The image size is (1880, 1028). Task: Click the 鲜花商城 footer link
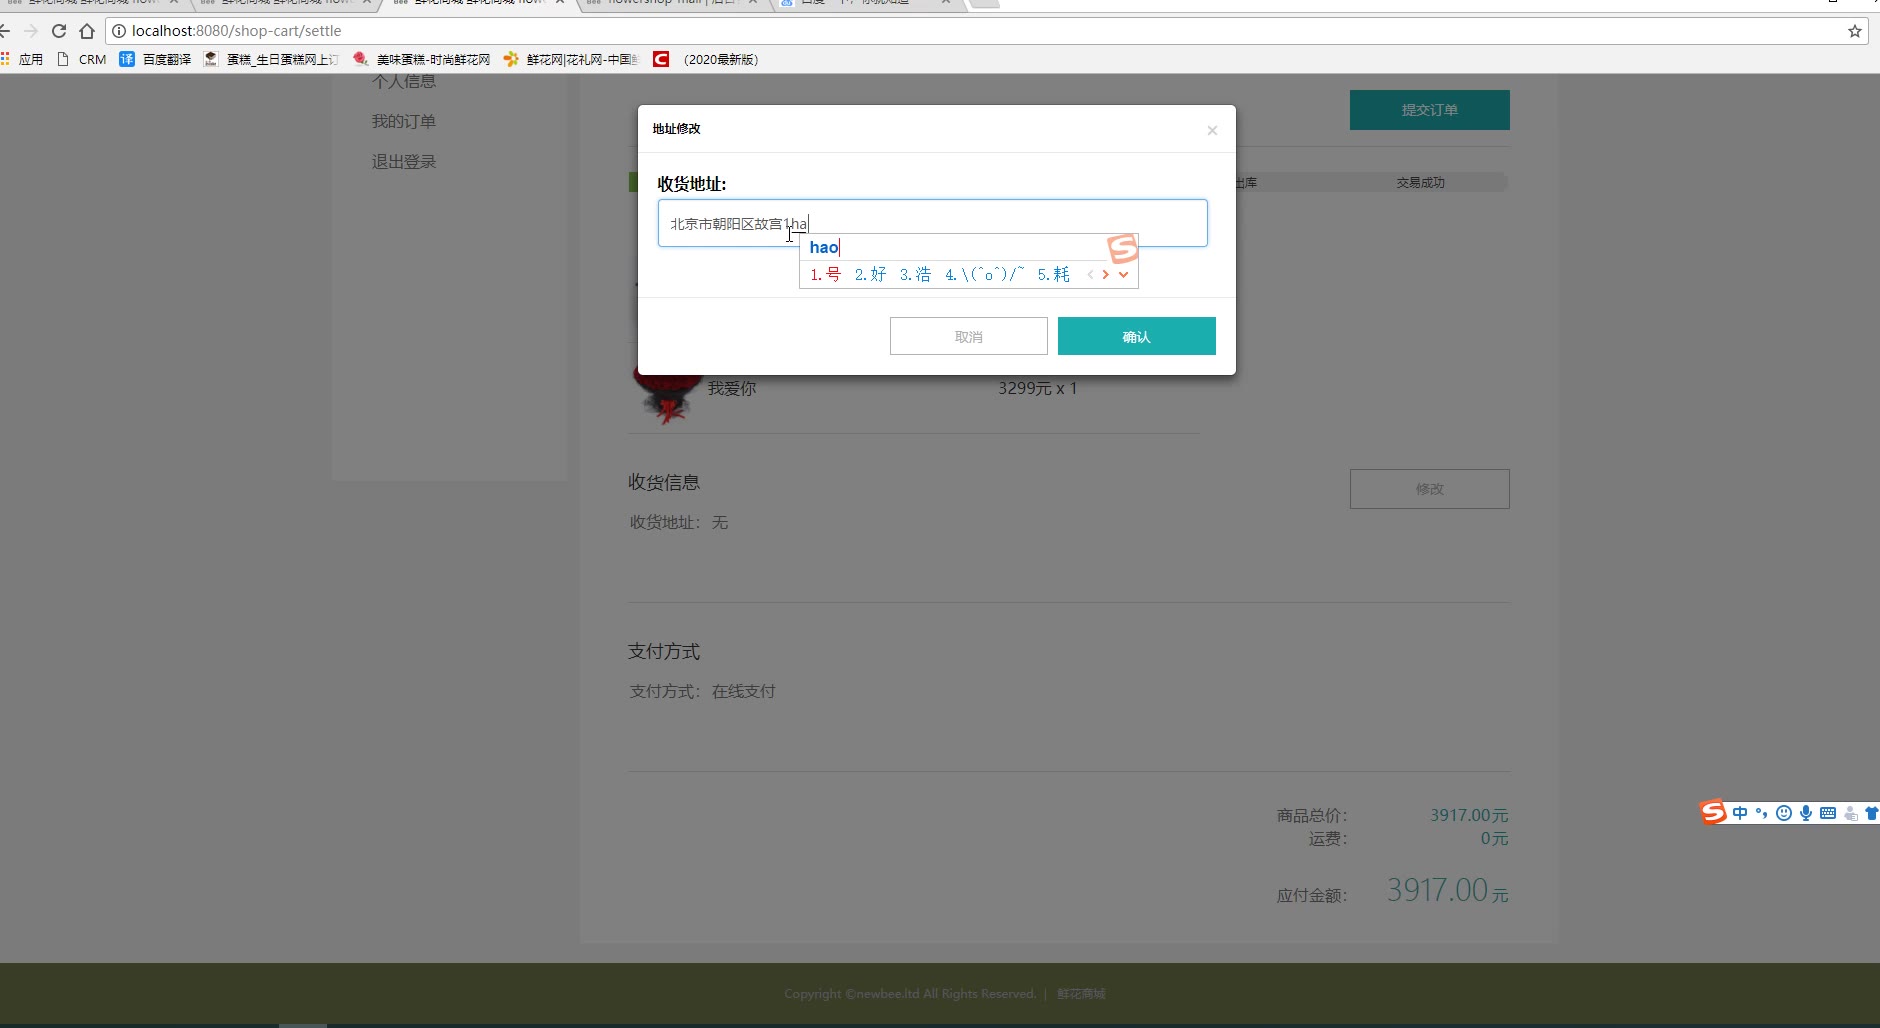[1081, 994]
